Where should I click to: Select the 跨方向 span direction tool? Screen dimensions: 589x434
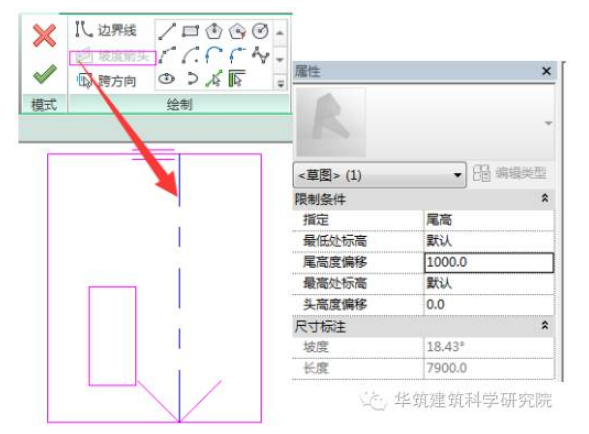coord(106,80)
